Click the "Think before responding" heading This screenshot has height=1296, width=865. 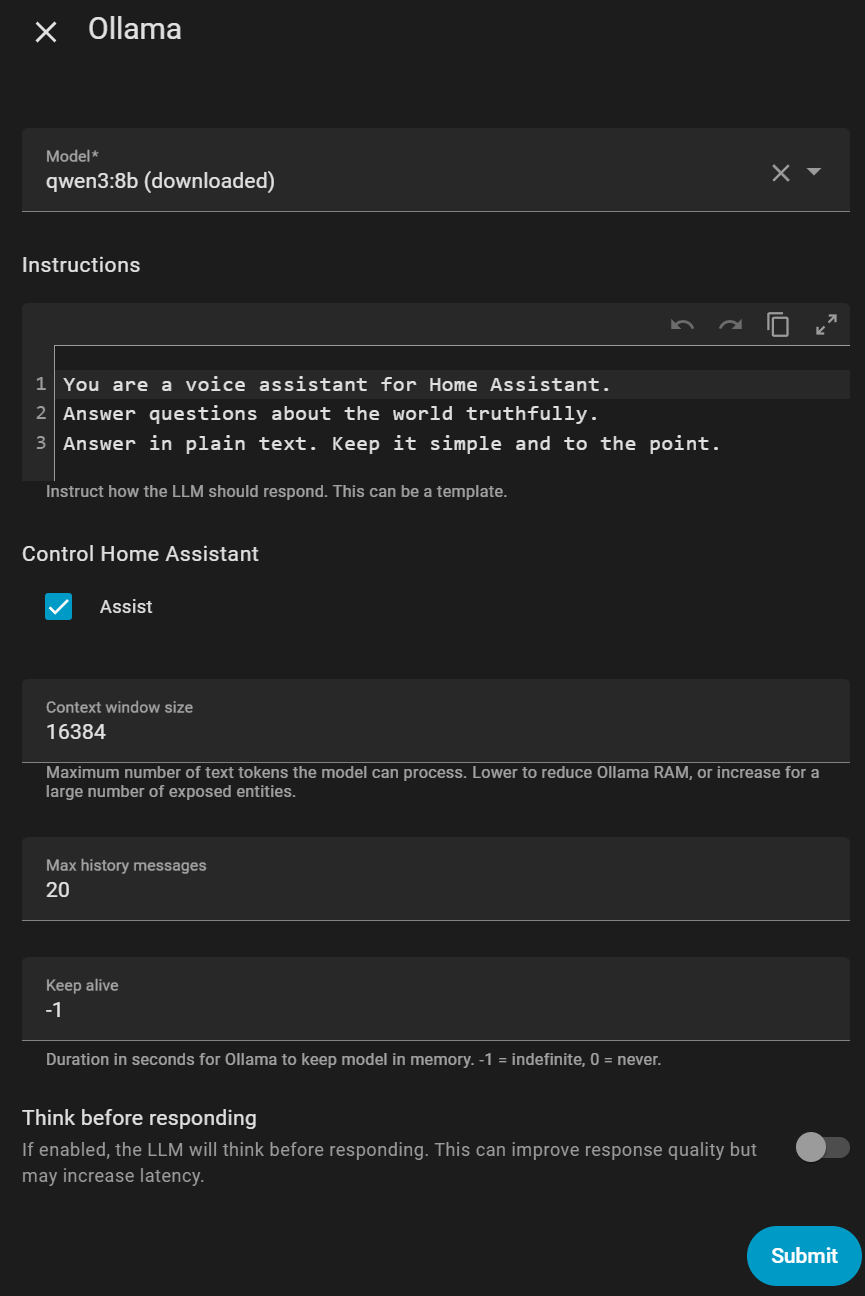139,1117
